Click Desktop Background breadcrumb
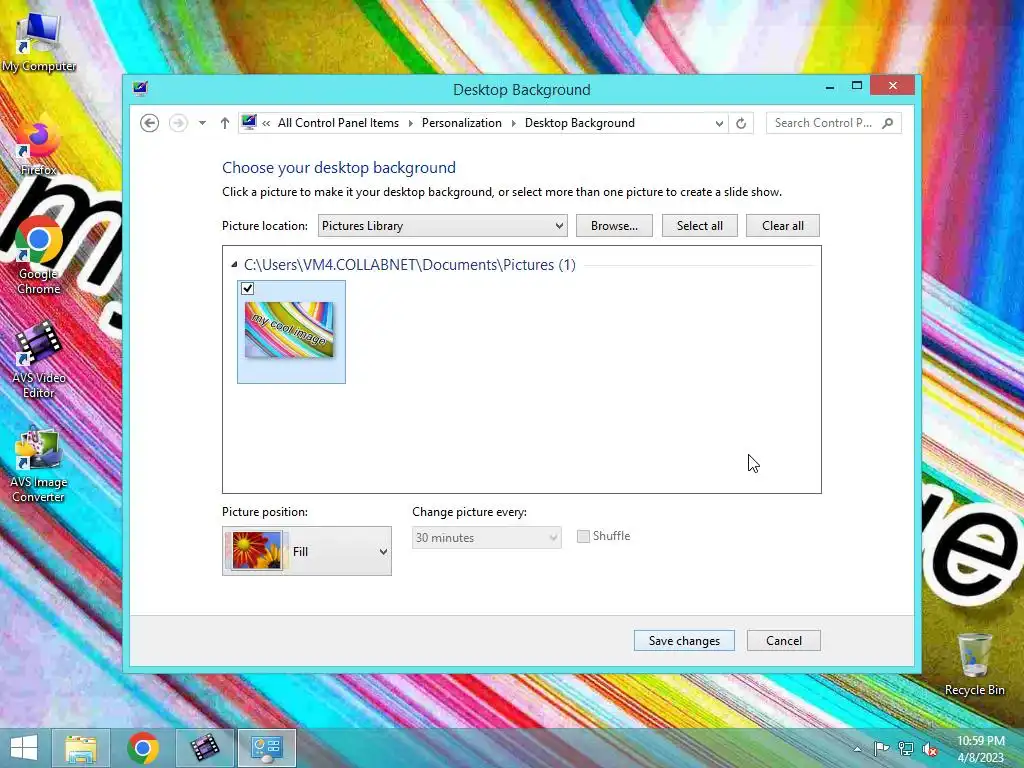Screen dimensions: 1024x768 point(580,123)
